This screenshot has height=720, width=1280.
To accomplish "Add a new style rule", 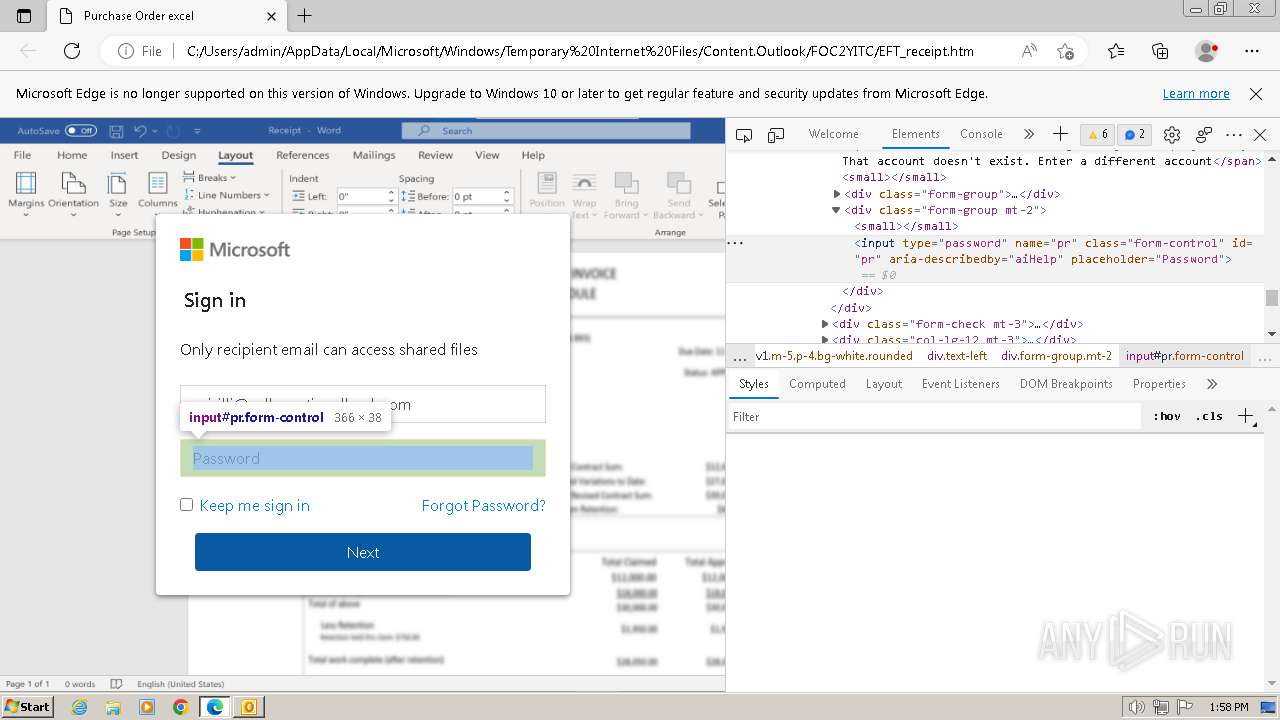I will tap(1246, 417).
